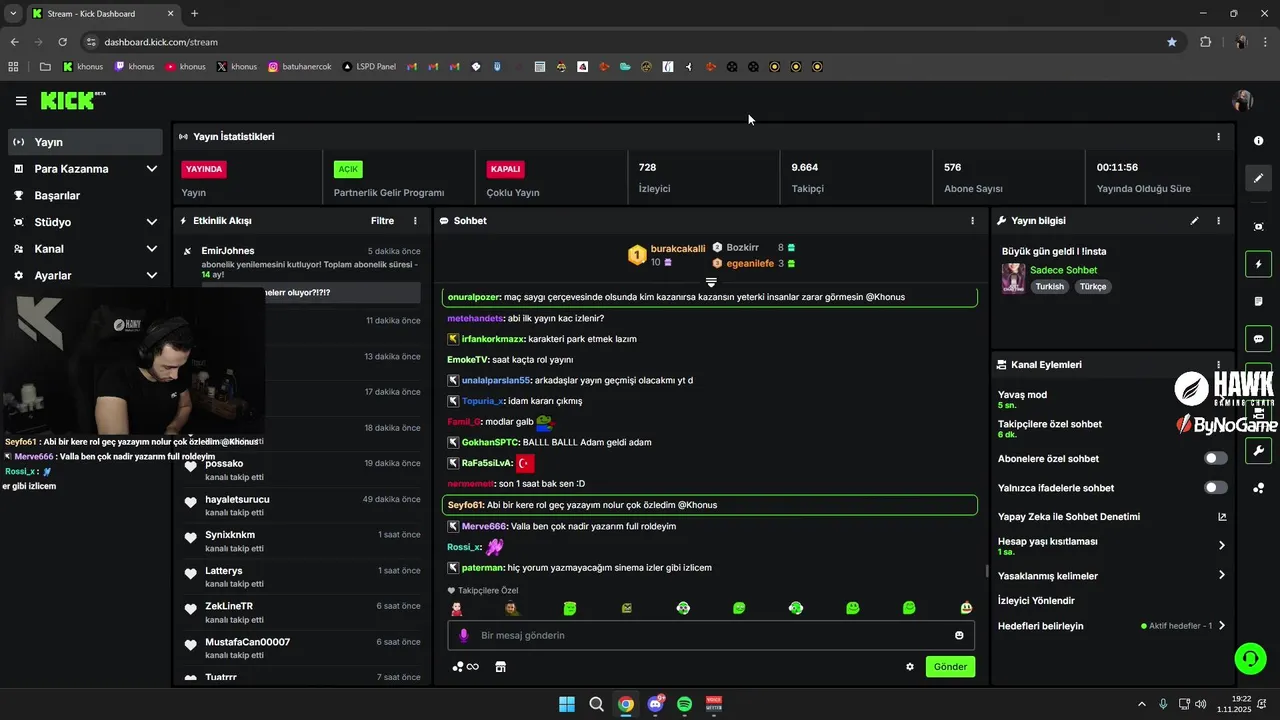Image resolution: width=1280 pixels, height=720 pixels.
Task: Click the Gönder send button
Action: (x=950, y=667)
